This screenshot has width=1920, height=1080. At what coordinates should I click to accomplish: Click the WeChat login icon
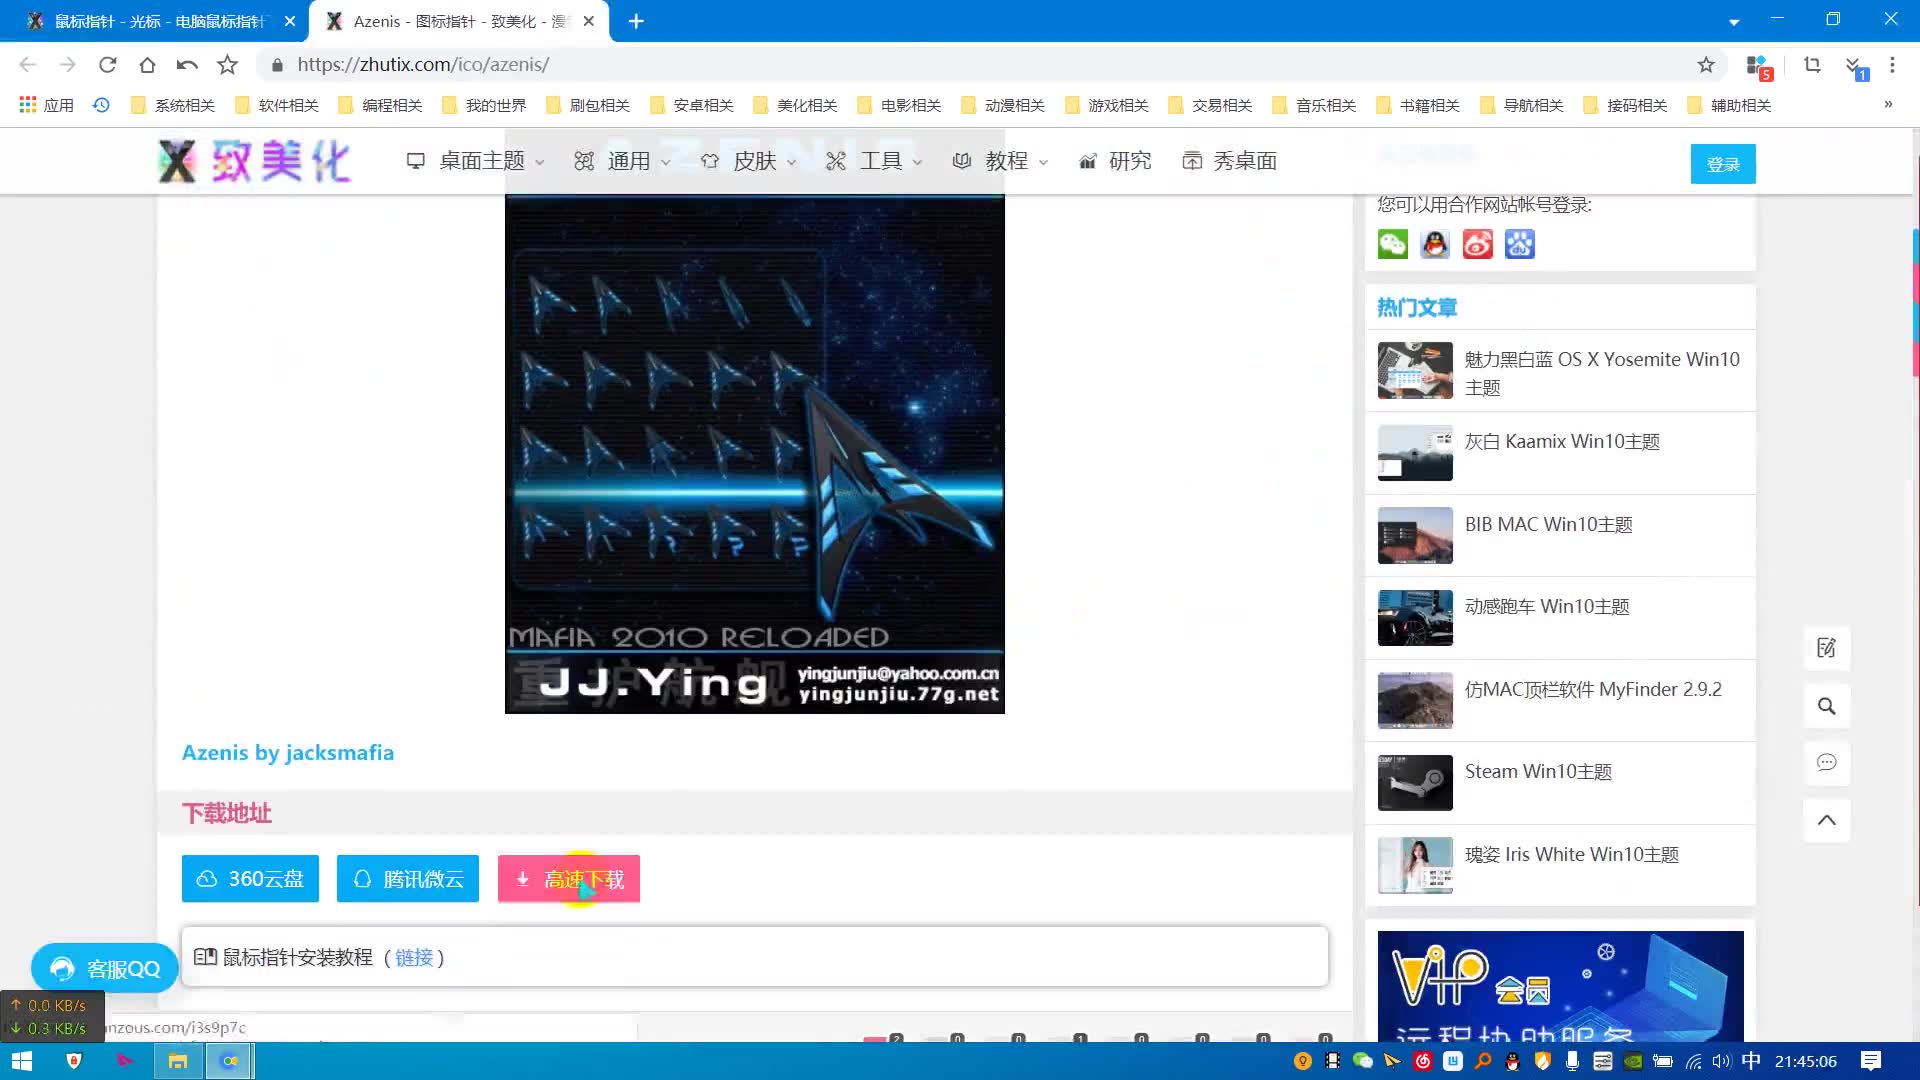point(1392,244)
